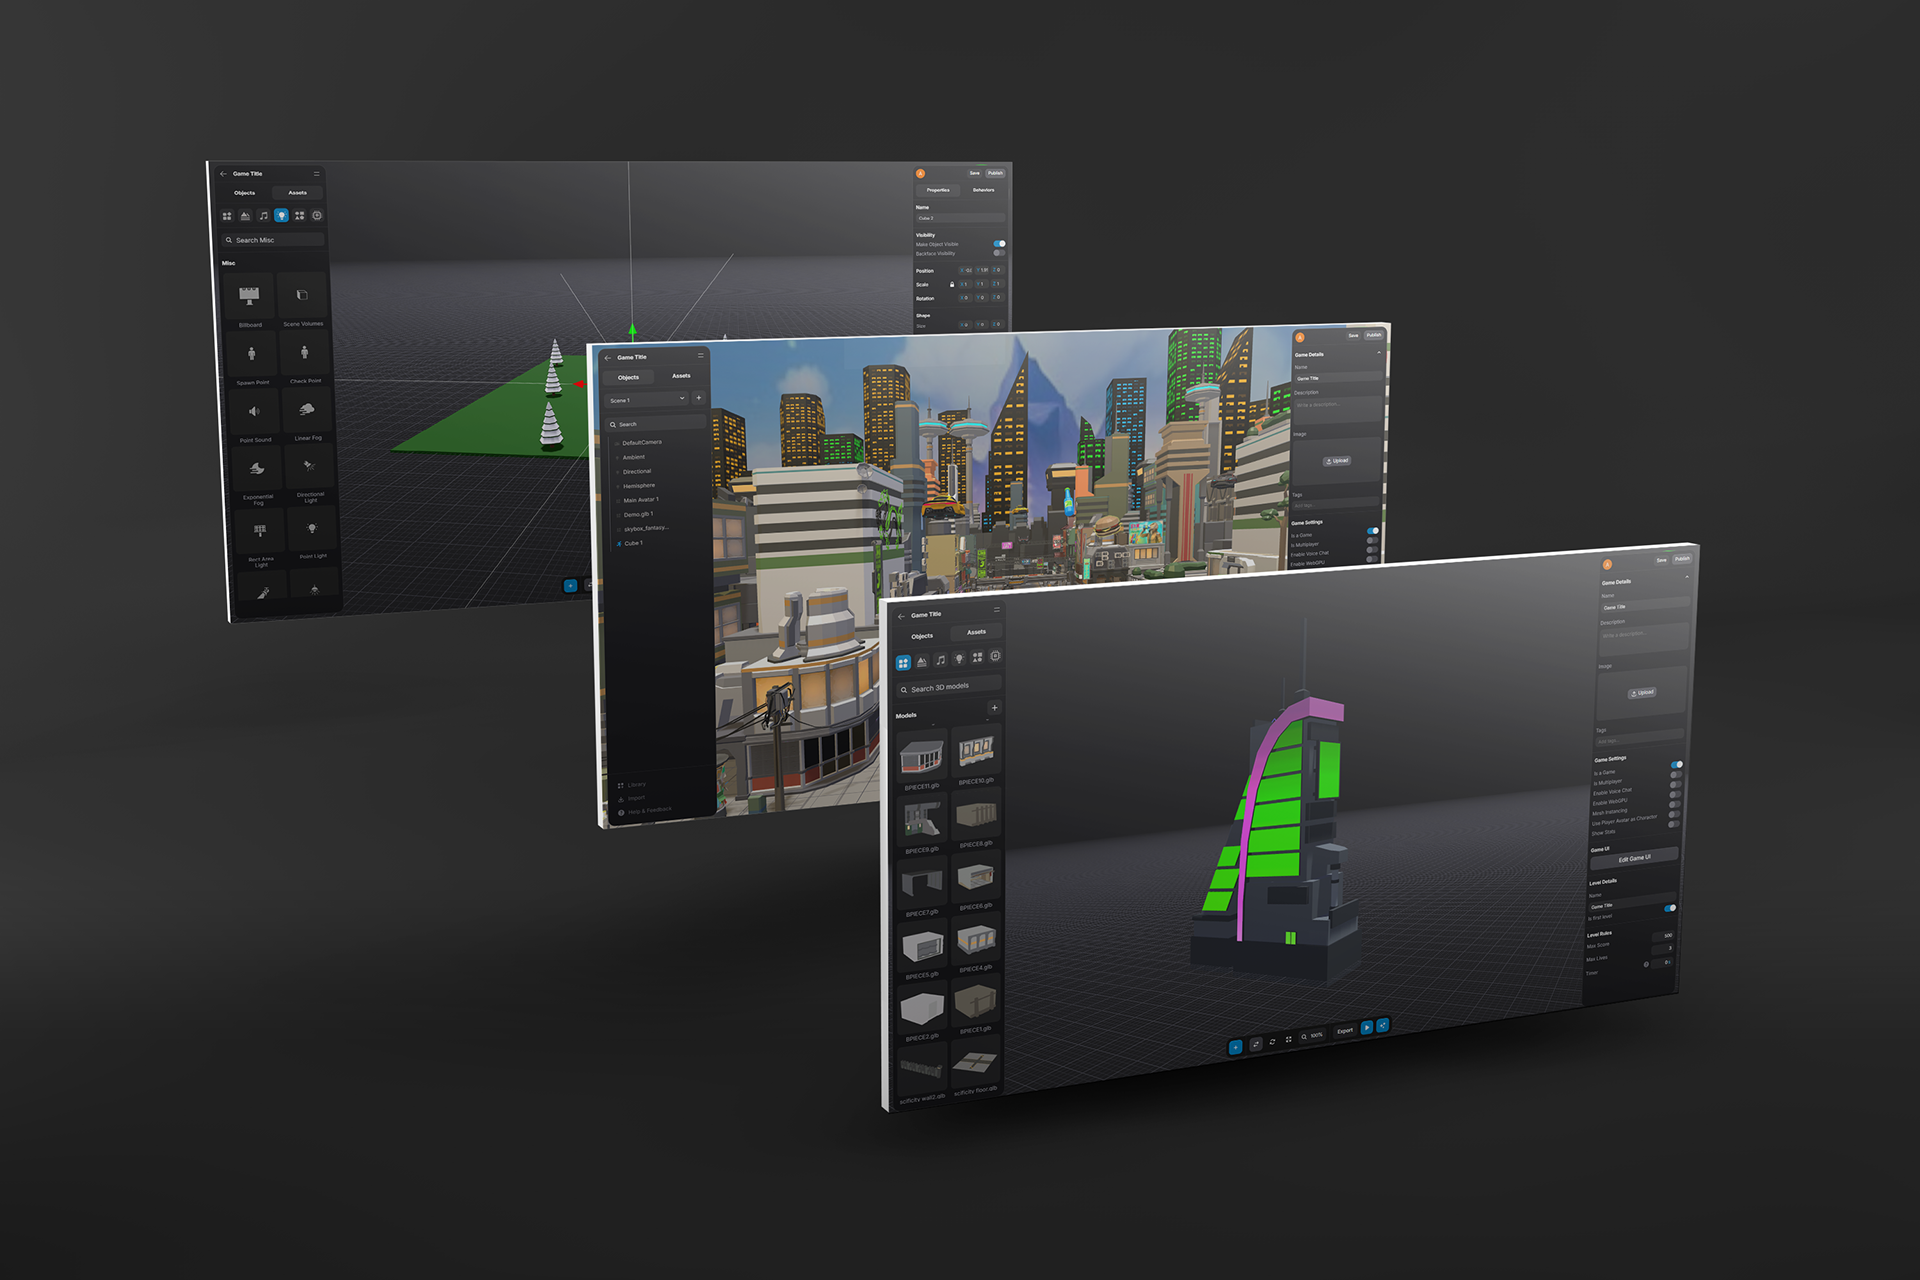Click refresh icon in front screen toolbar

1272,1042
